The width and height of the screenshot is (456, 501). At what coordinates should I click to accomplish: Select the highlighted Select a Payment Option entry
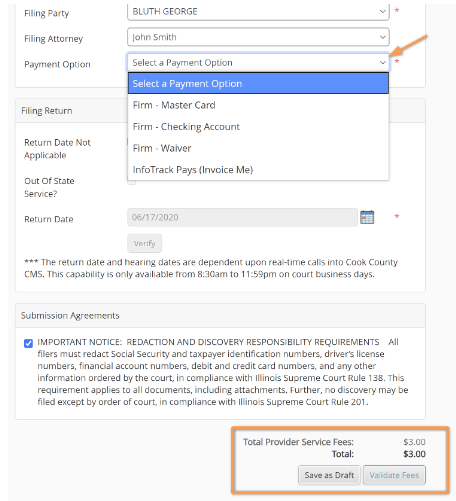click(258, 83)
